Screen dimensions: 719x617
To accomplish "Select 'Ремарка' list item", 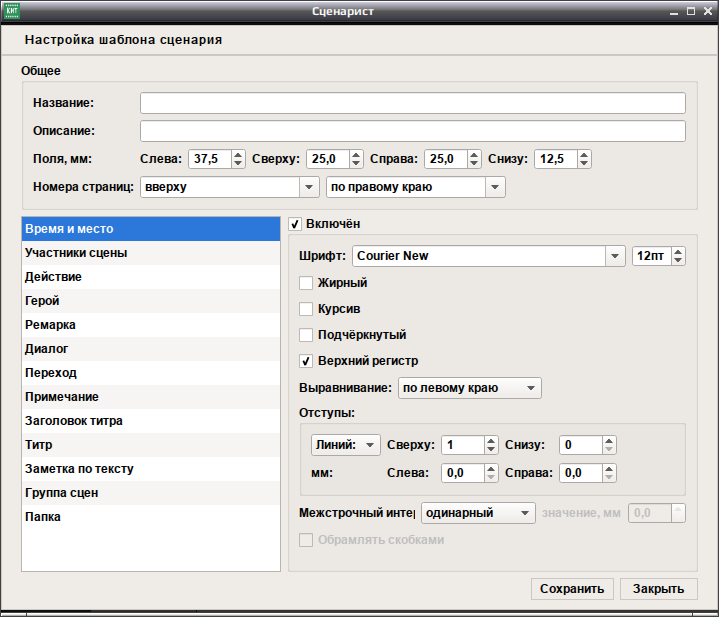I will [151, 325].
